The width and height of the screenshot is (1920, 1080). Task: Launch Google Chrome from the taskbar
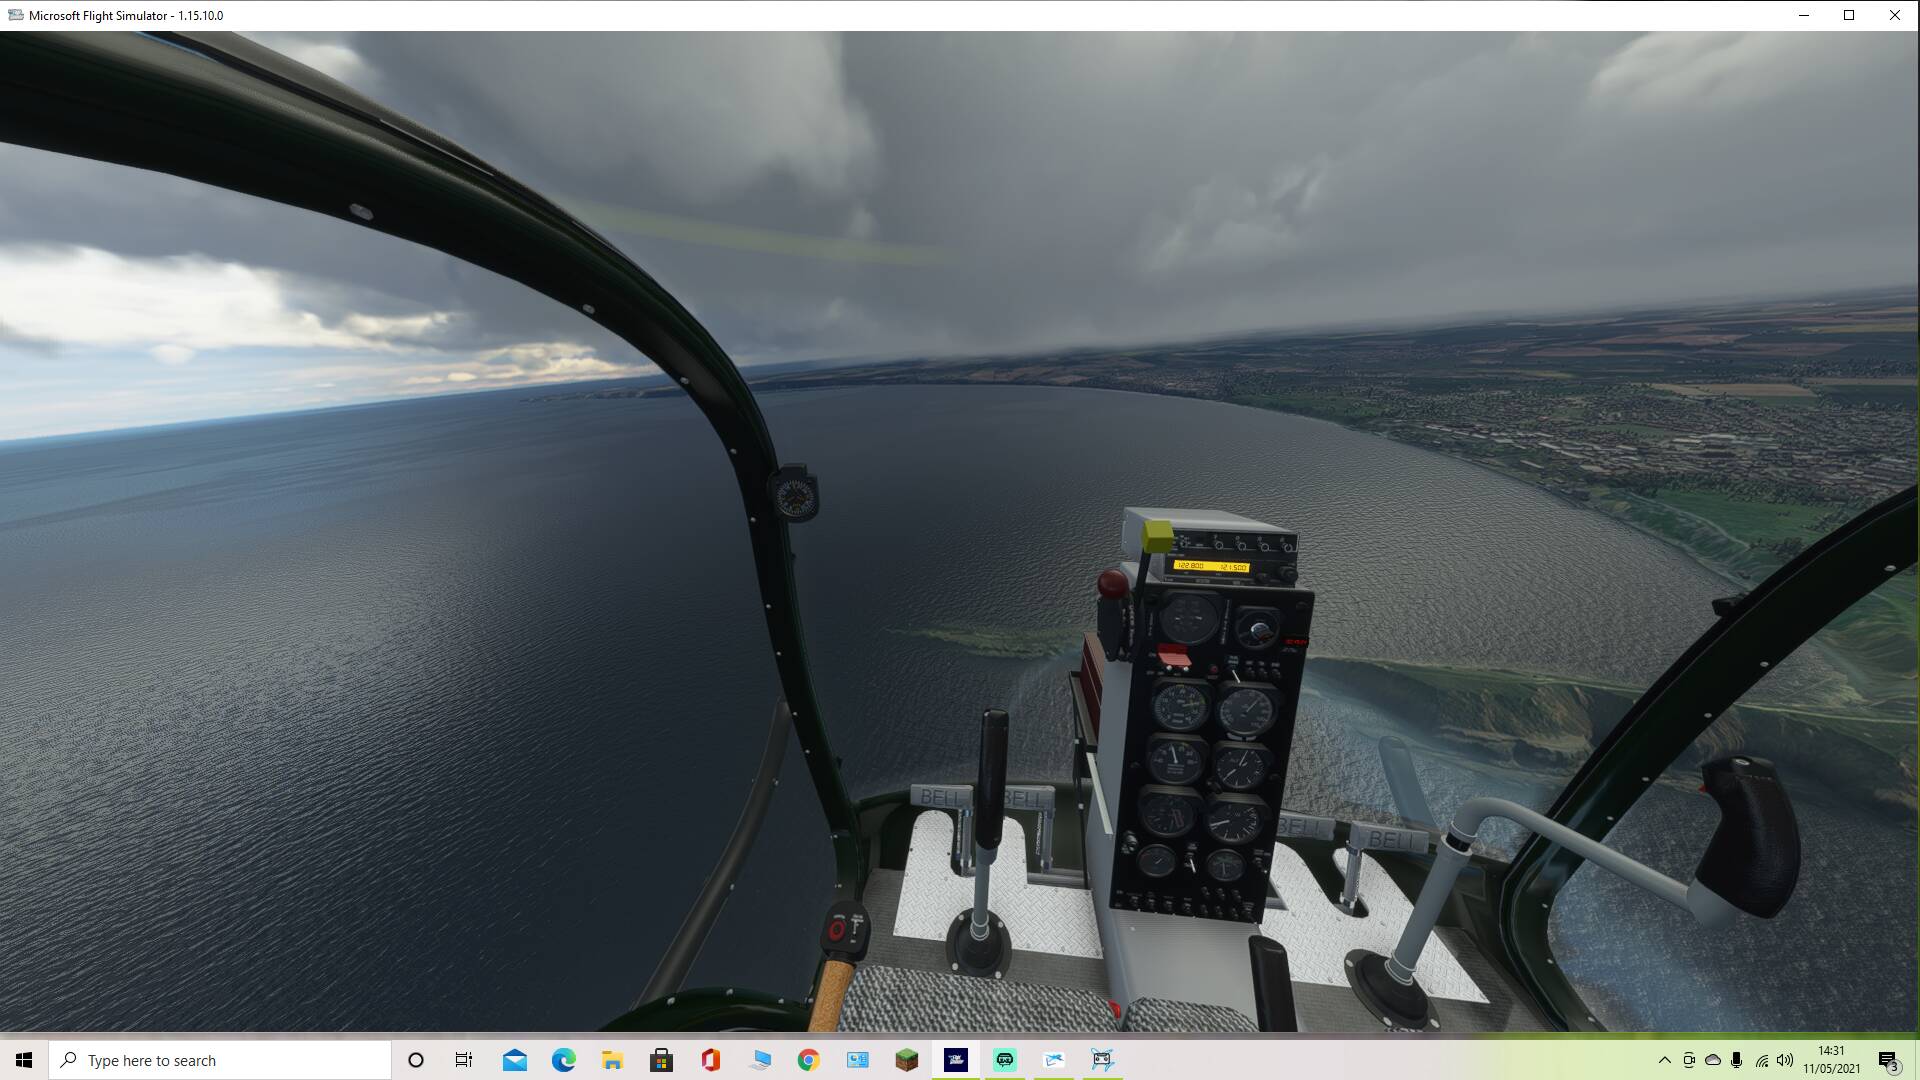tap(808, 1060)
